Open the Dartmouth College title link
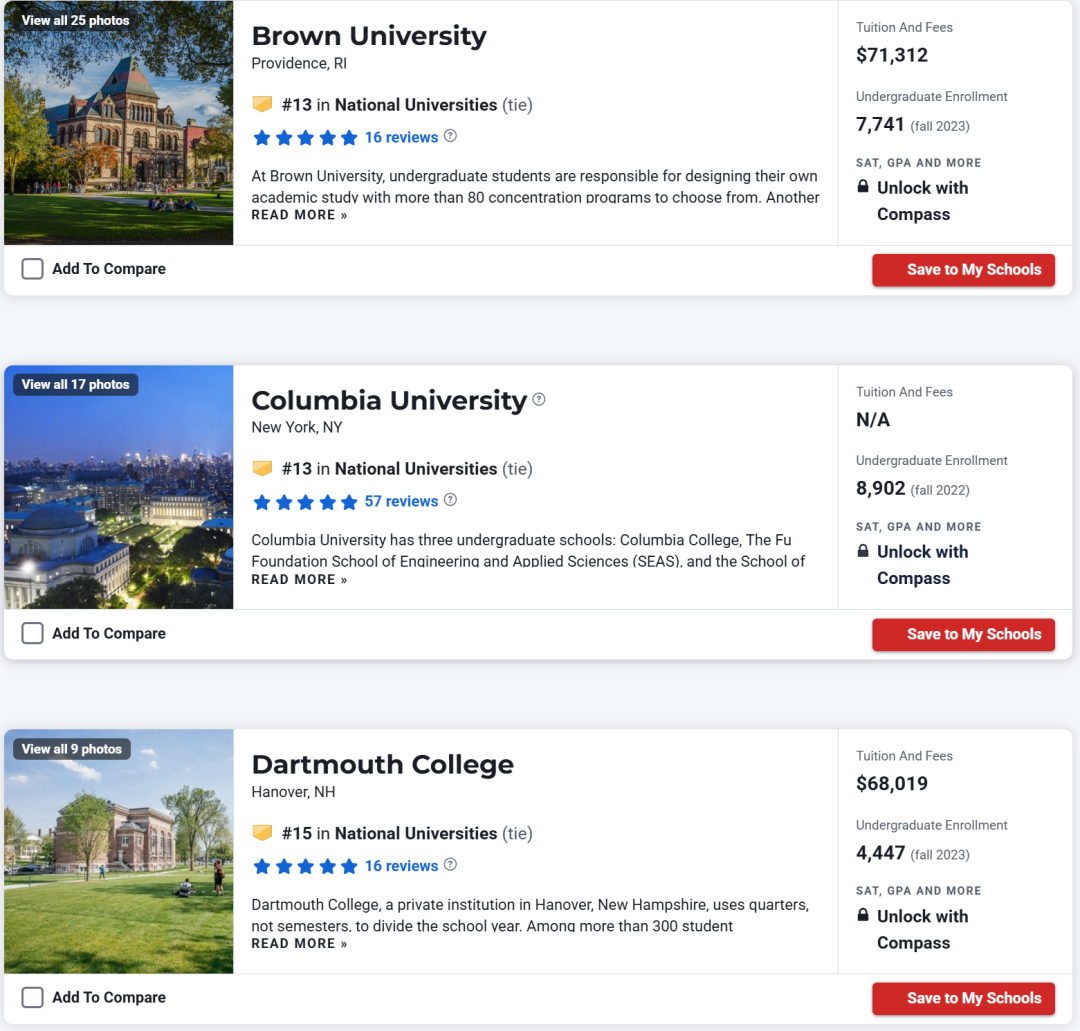Image resolution: width=1080 pixels, height=1031 pixels. (382, 764)
